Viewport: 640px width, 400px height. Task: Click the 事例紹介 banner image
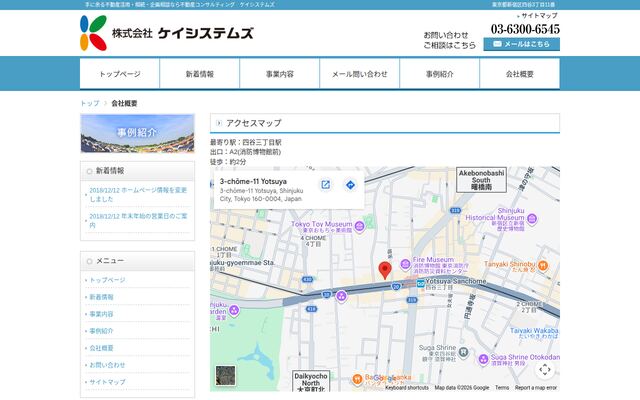[x=137, y=133]
